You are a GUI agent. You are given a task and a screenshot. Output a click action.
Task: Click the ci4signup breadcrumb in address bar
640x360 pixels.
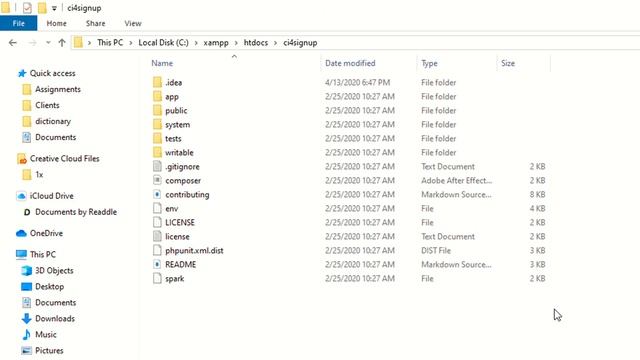[300, 43]
